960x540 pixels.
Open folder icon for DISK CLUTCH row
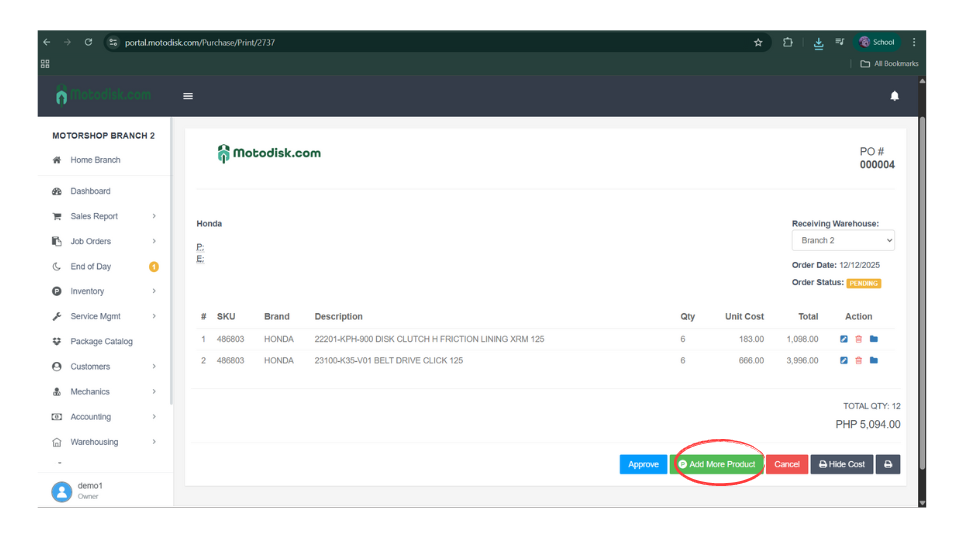[874, 339]
